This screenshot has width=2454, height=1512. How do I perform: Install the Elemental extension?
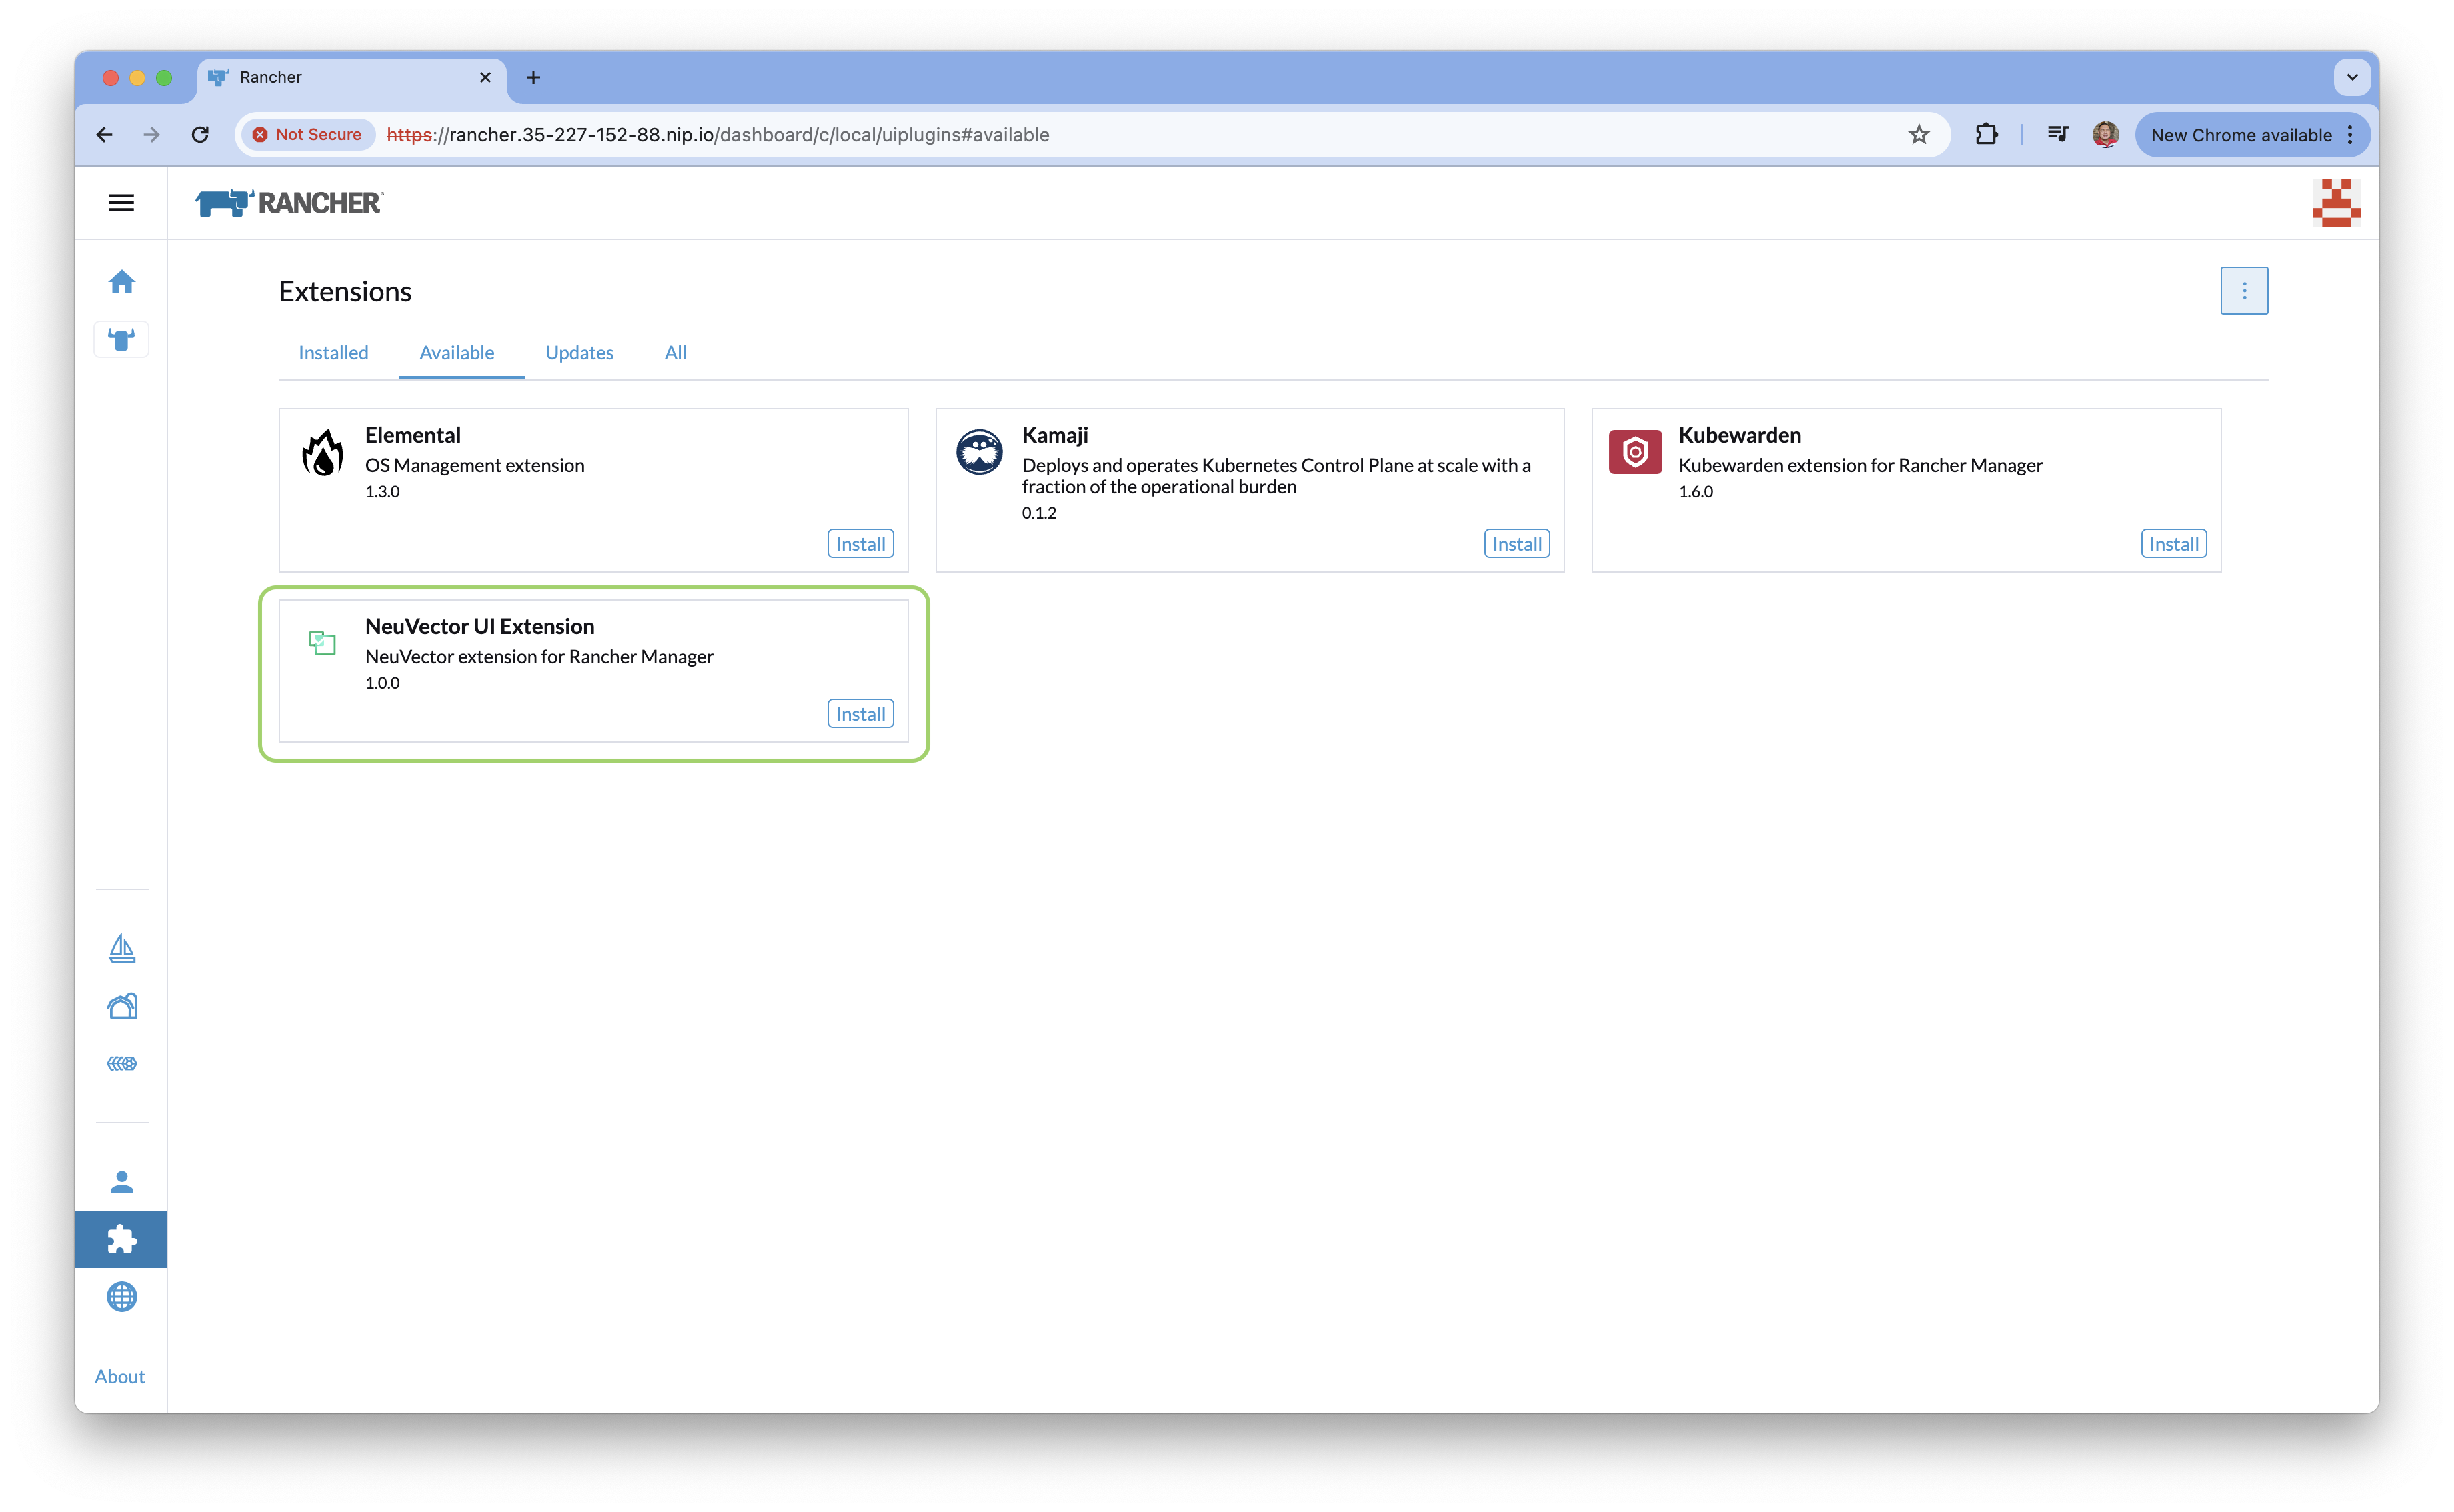[860, 544]
